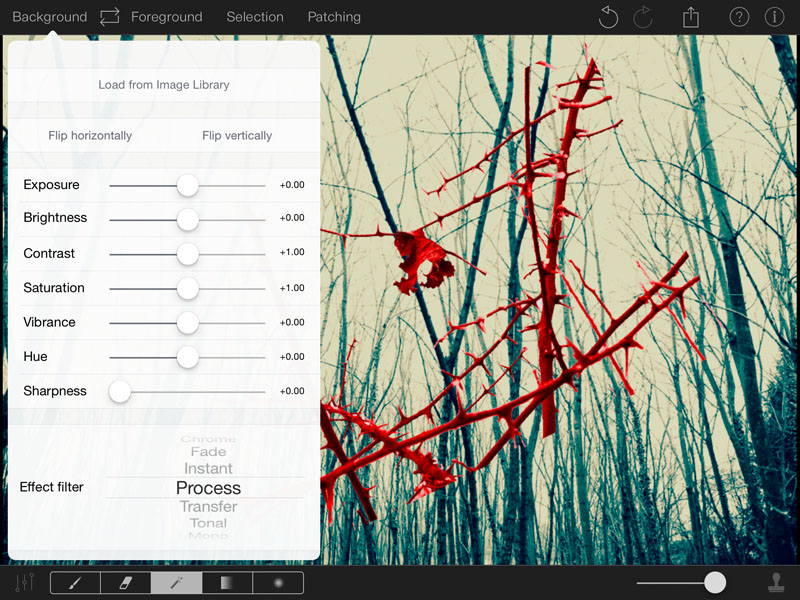Click the brush size slider knob
The width and height of the screenshot is (800, 600).
click(715, 582)
